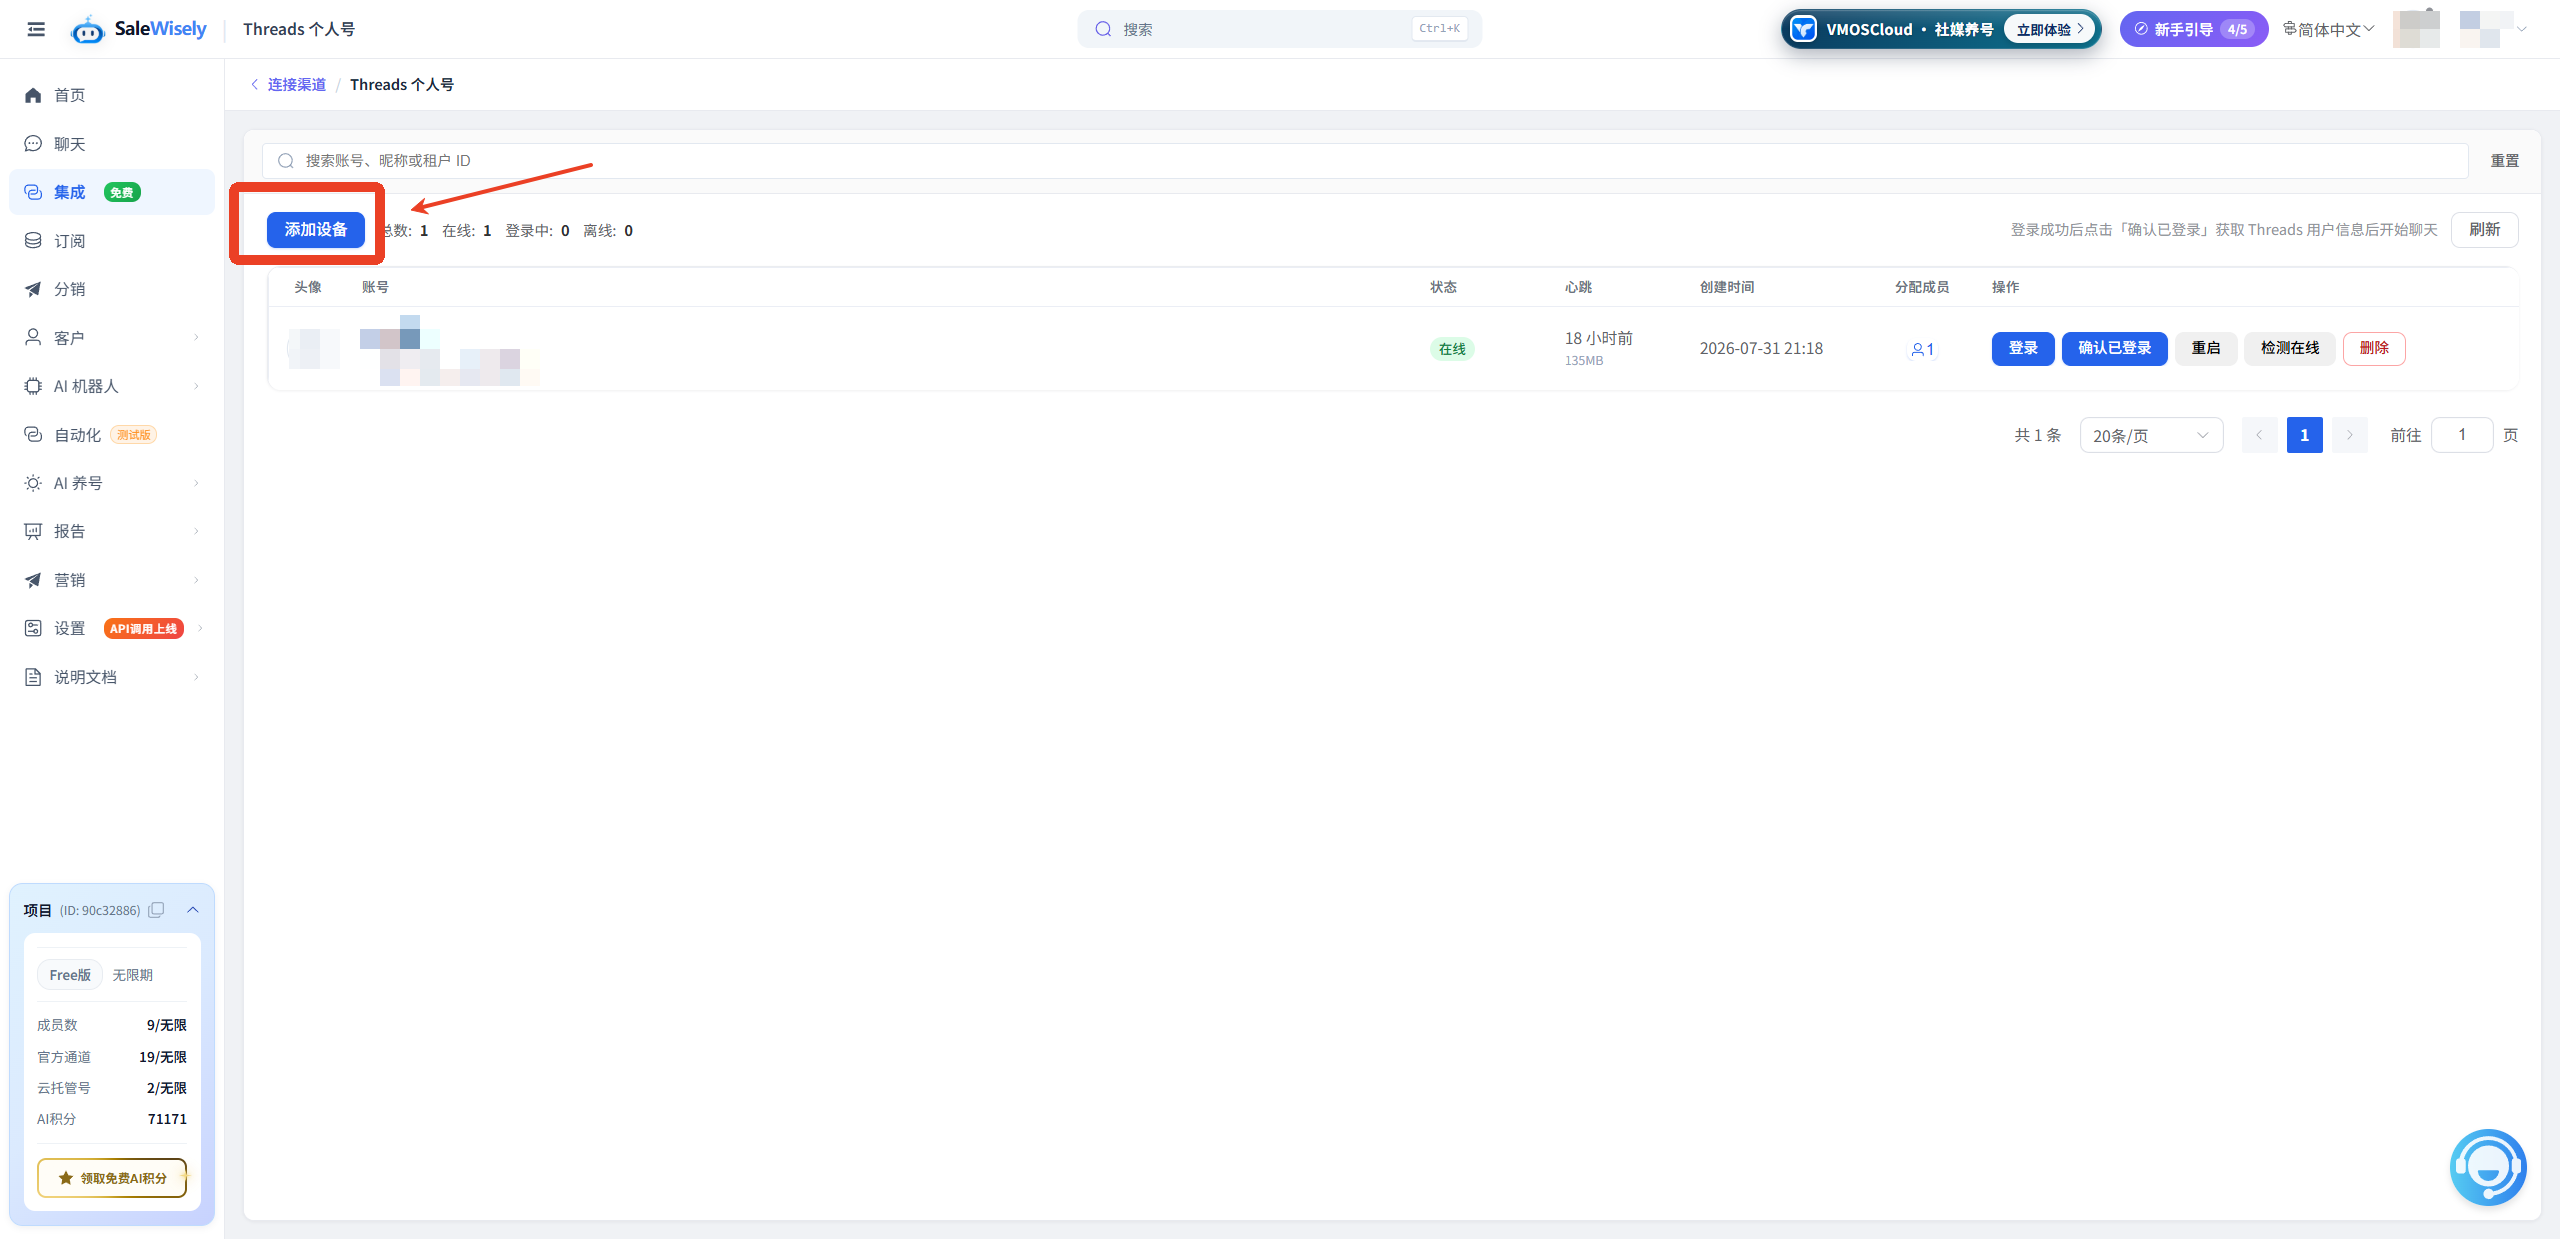This screenshot has height=1239, width=2560.
Task: Expand the 设置 settings submenu
Action: point(112,628)
